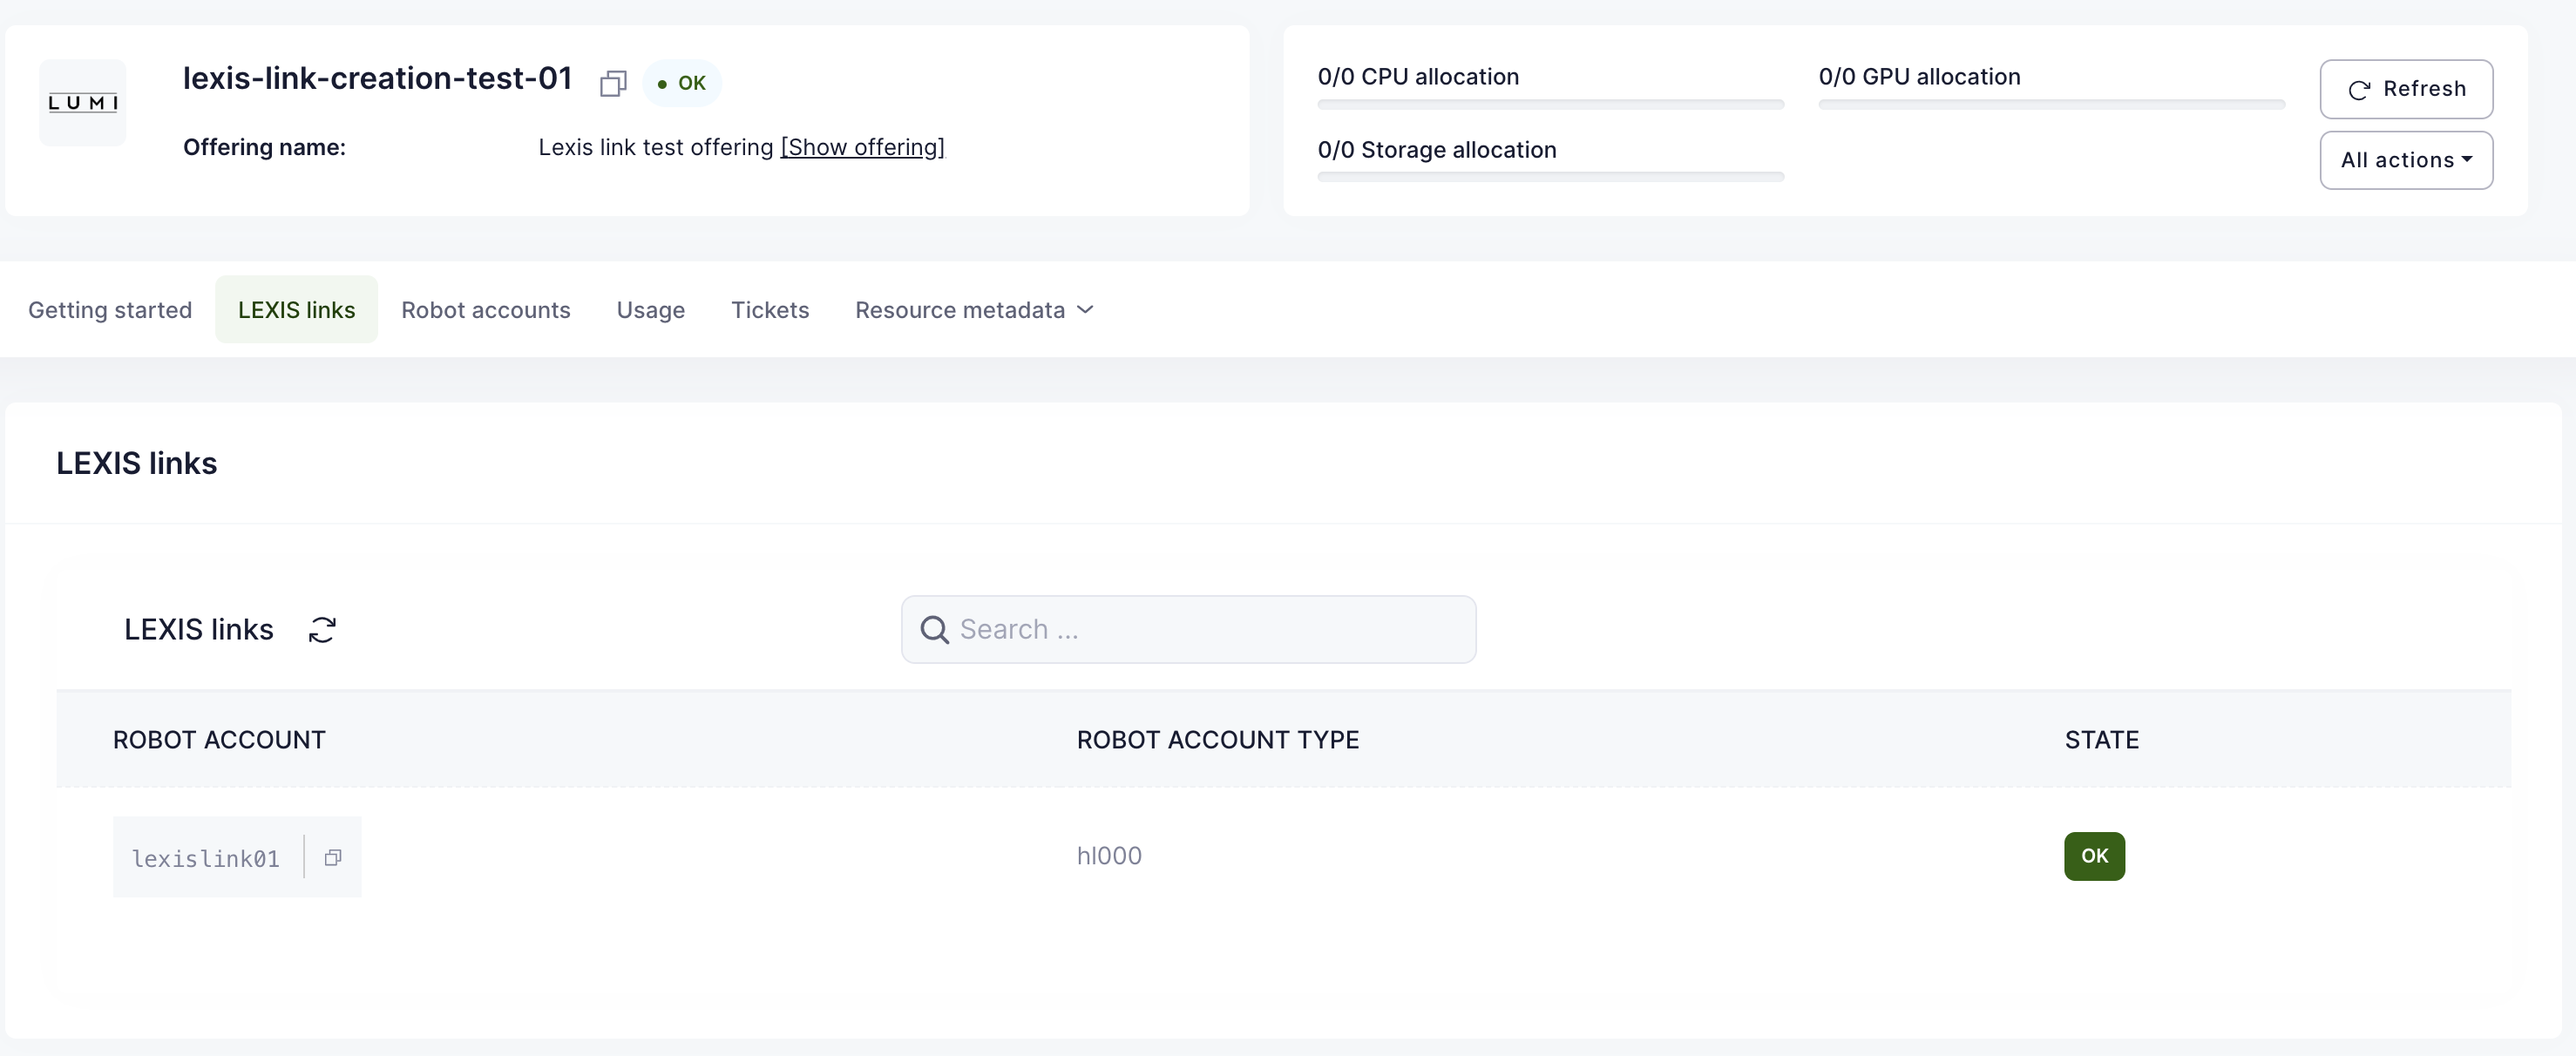Go to the Usage tab
This screenshot has width=2576, height=1056.
click(x=651, y=310)
